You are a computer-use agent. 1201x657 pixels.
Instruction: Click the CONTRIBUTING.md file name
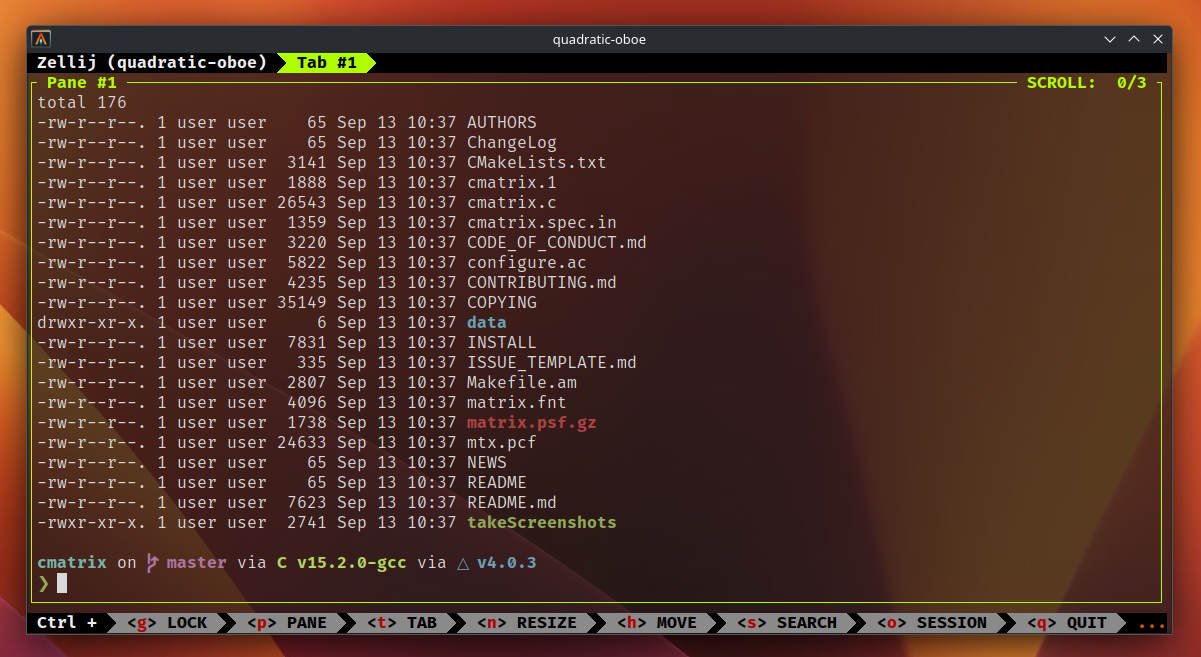[x=542, y=283]
